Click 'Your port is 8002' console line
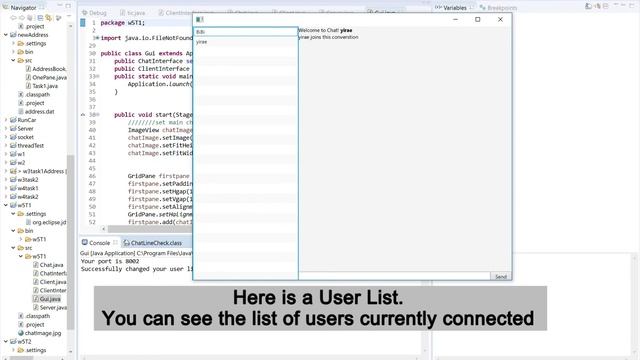The height and width of the screenshot is (360, 640). (110, 261)
